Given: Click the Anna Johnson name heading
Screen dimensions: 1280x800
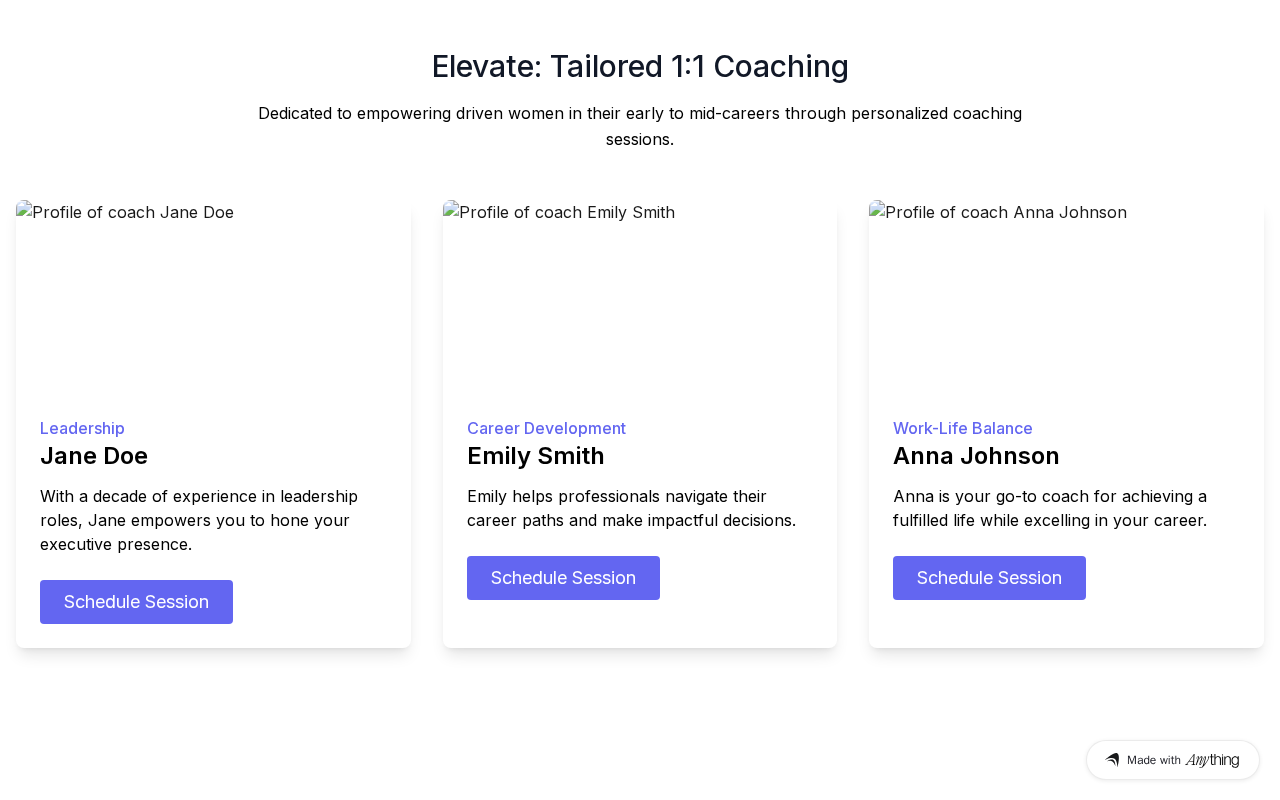Looking at the screenshot, I should 976,456.
